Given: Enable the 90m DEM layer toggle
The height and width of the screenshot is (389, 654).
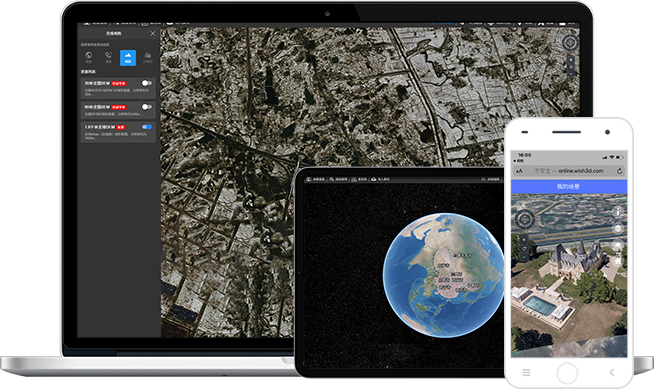Looking at the screenshot, I should click(x=146, y=107).
